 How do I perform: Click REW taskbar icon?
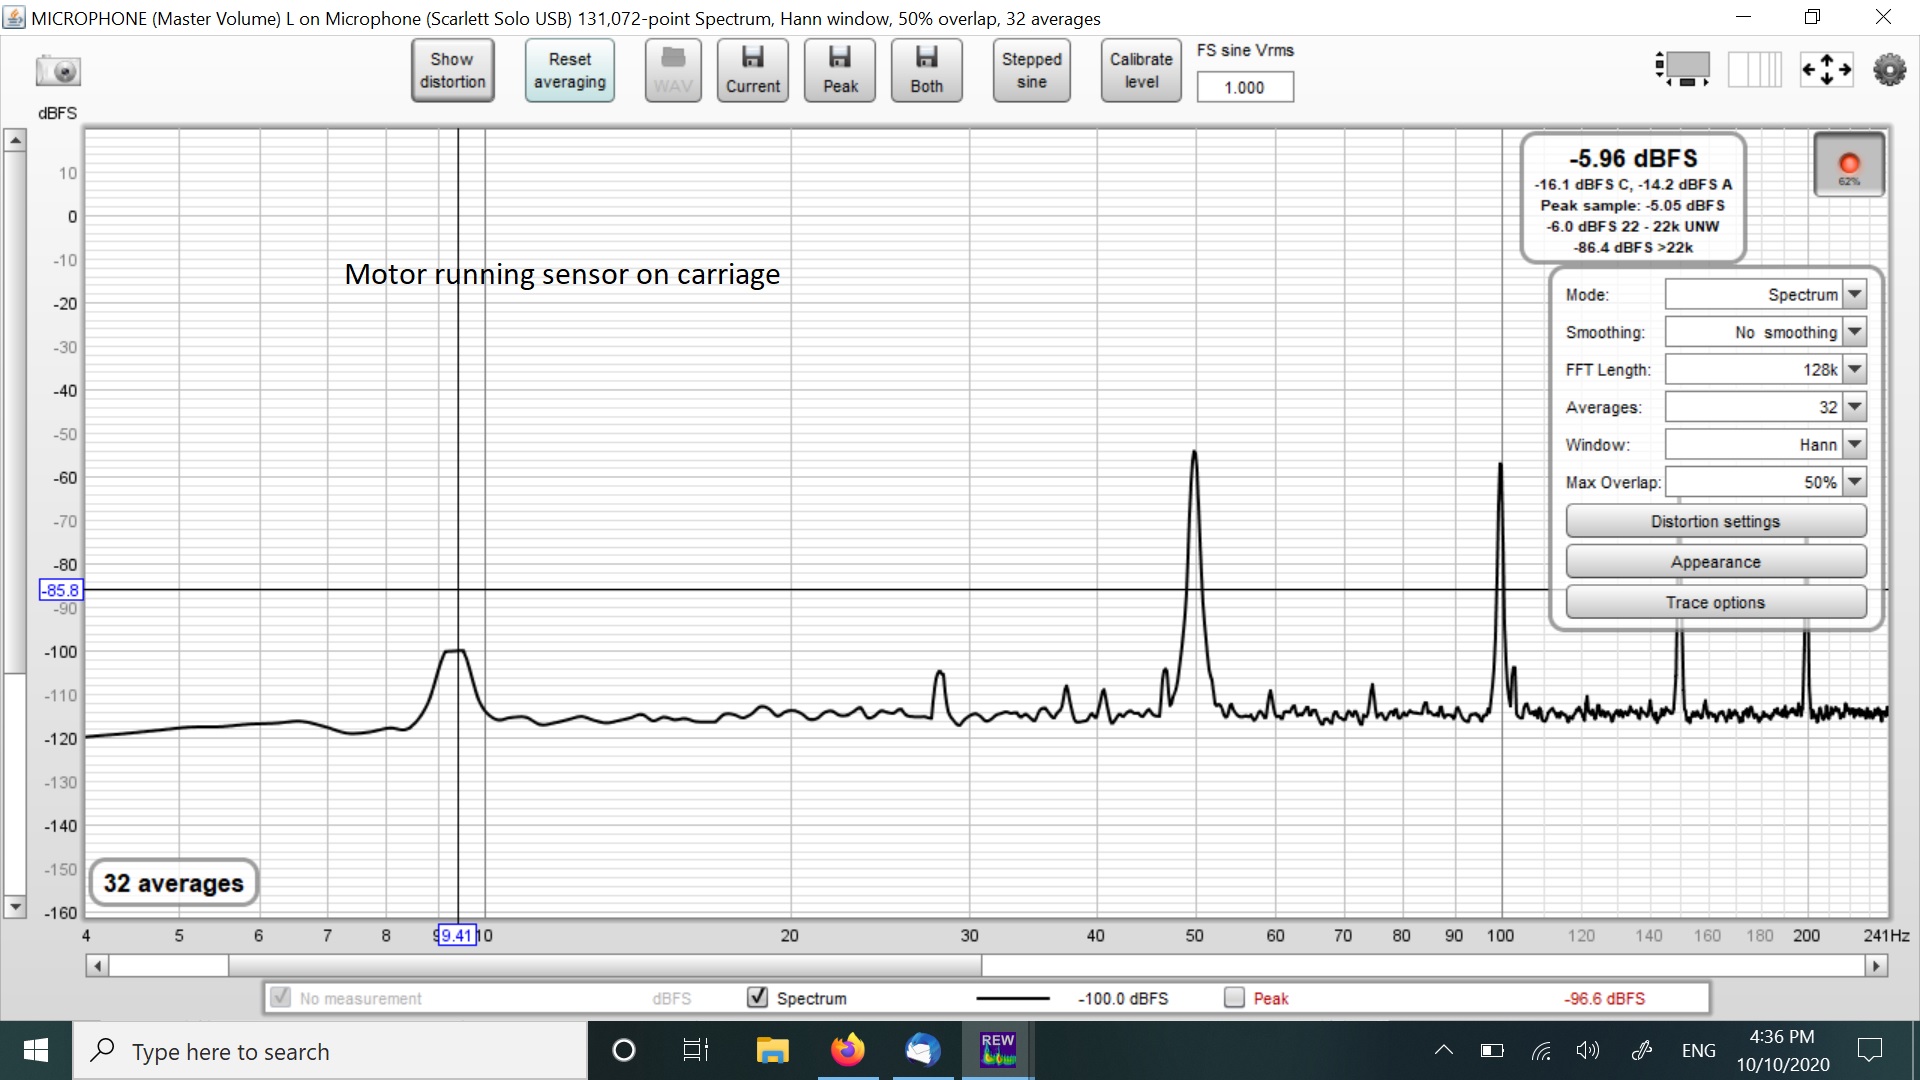pos(998,1050)
